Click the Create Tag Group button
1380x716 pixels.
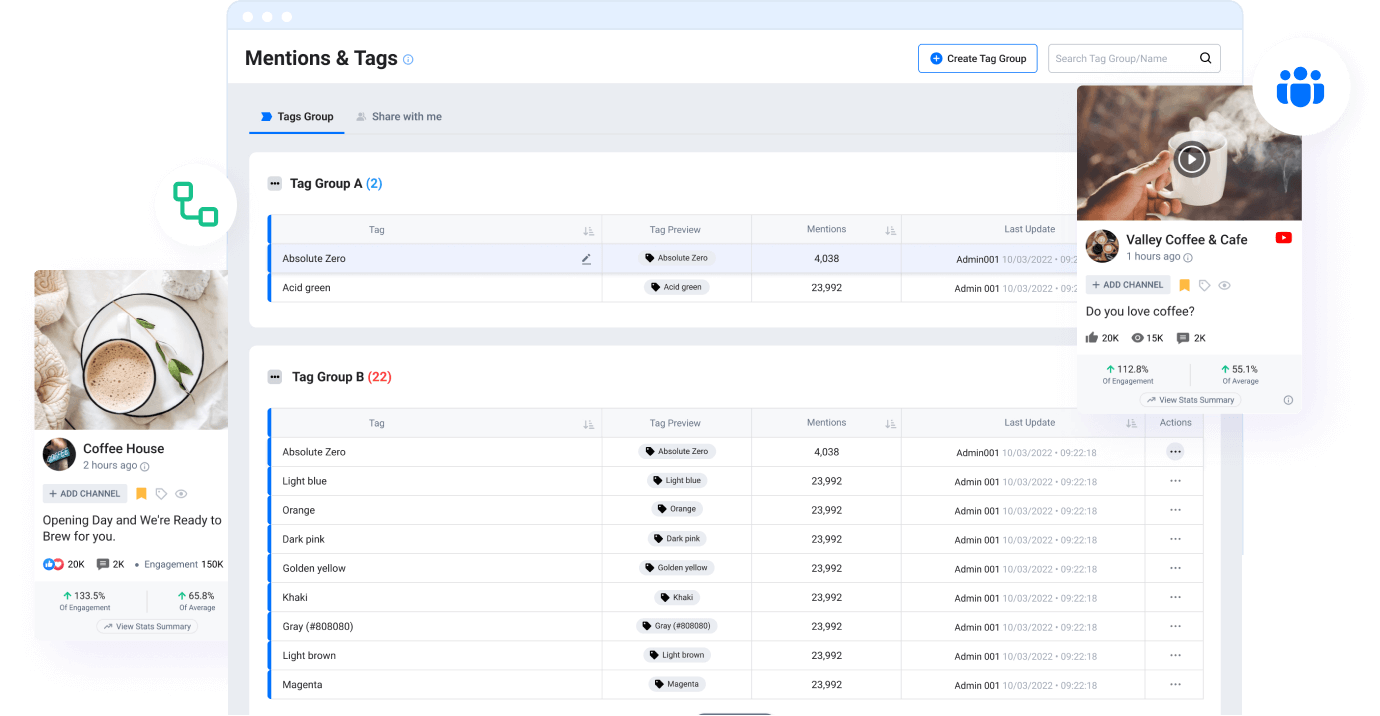tap(977, 58)
